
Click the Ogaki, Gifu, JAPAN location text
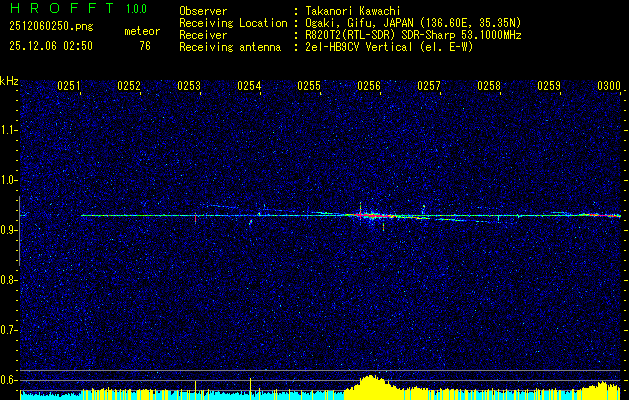(x=413, y=23)
